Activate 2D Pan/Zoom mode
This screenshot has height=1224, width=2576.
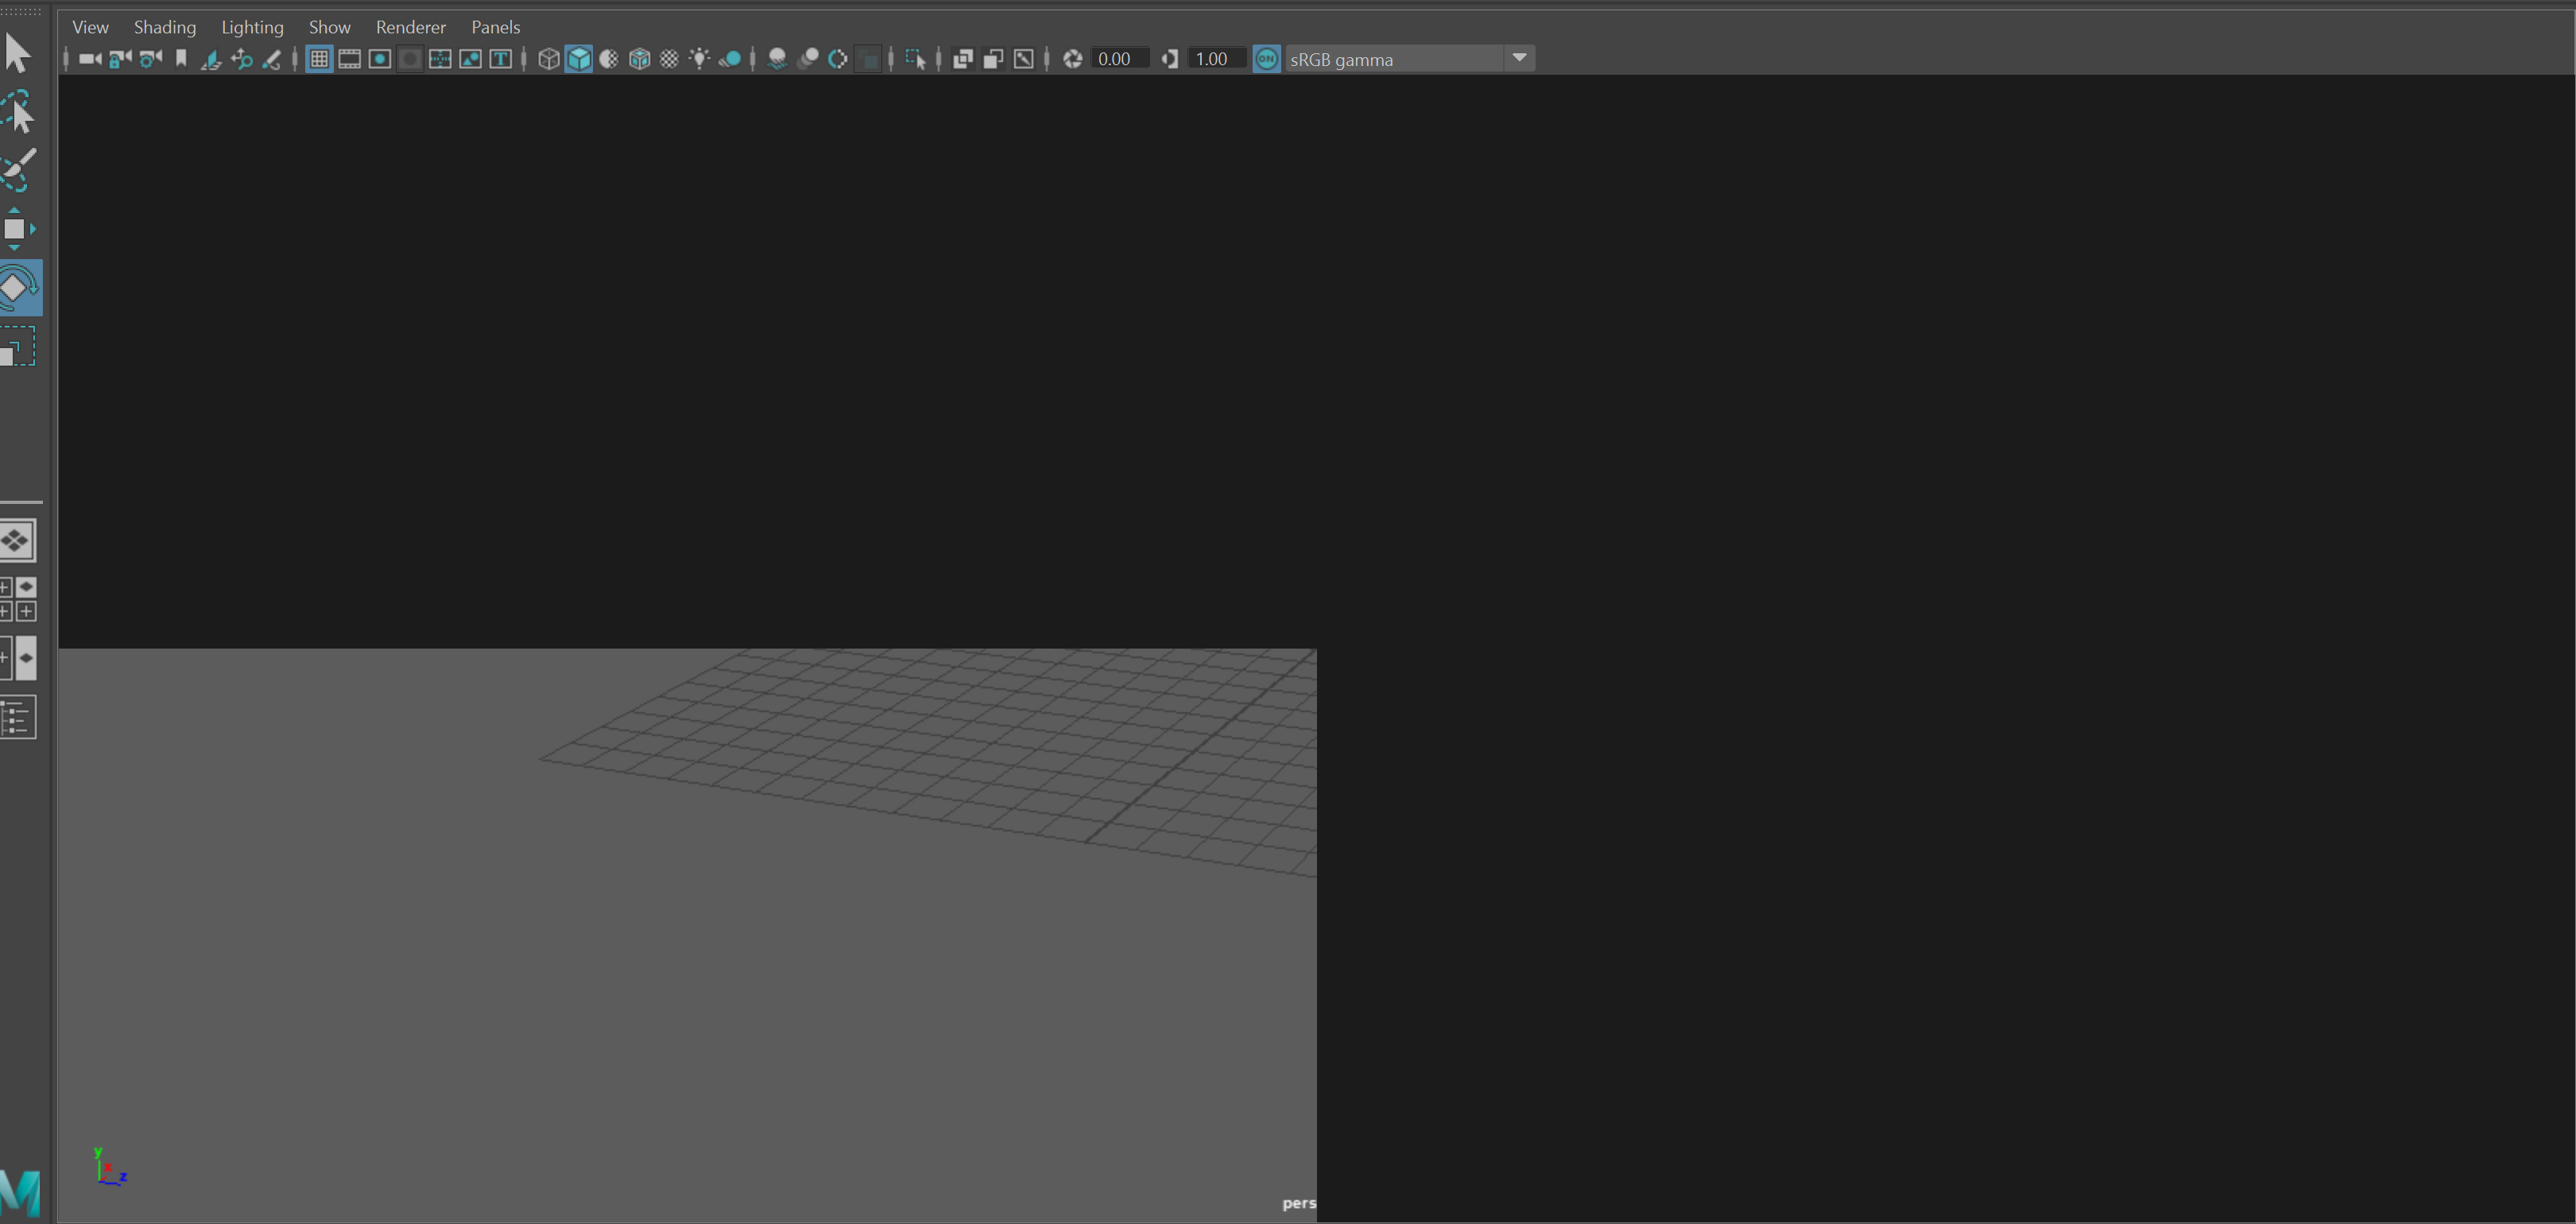pos(241,59)
